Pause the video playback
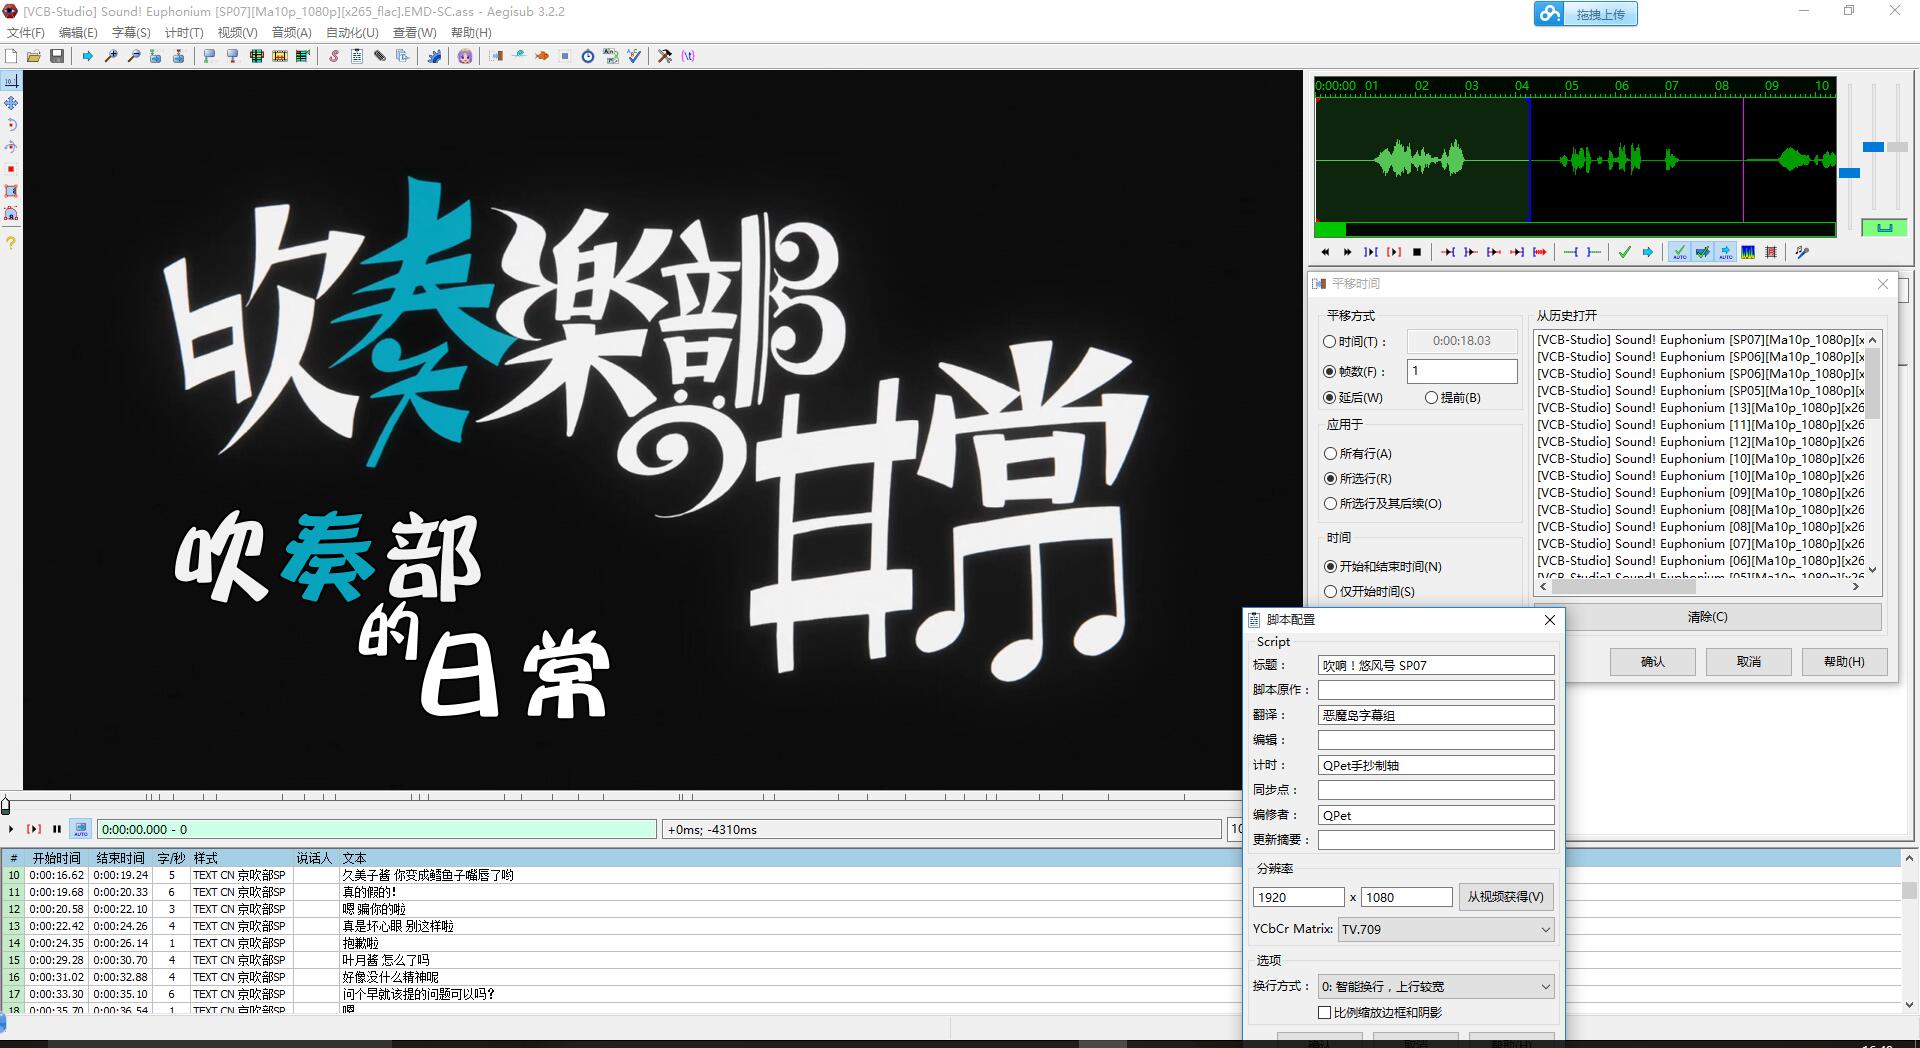 [57, 829]
